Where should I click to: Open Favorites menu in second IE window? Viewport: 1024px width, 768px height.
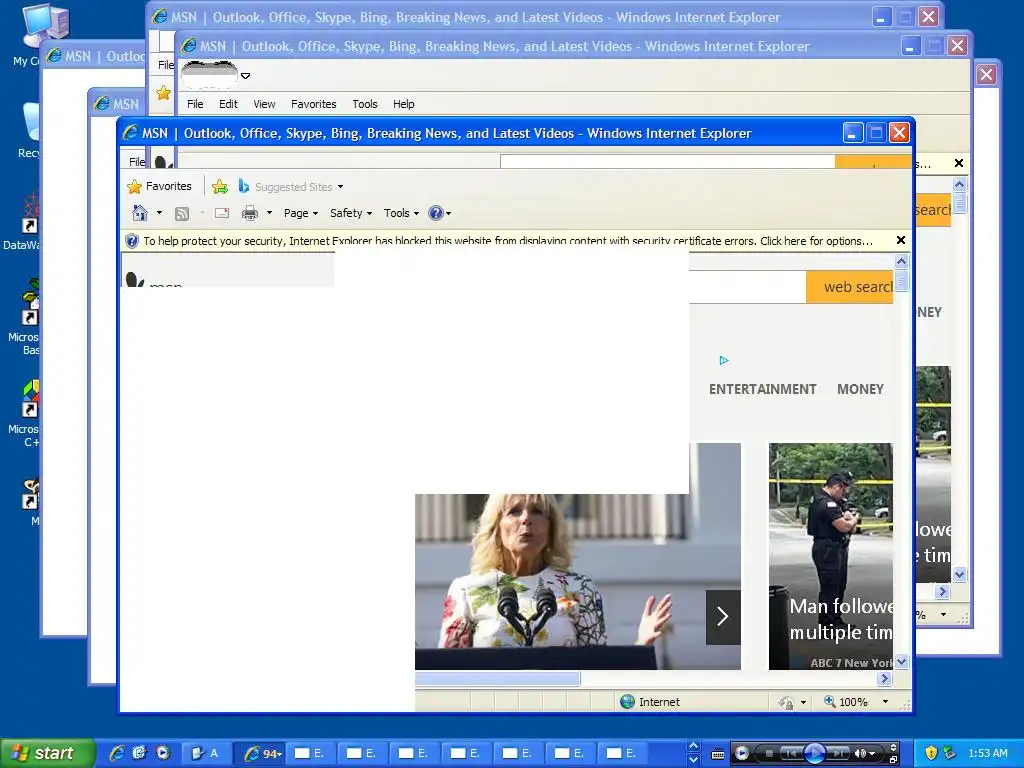[x=313, y=104]
